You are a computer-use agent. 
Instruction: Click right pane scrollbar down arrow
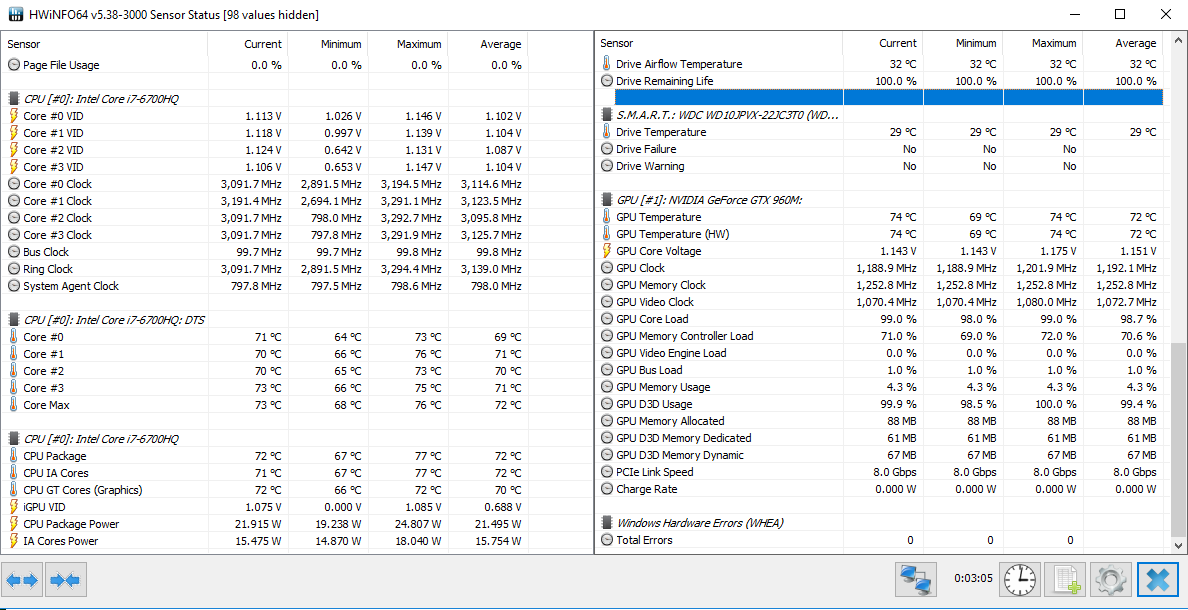tap(1179, 544)
